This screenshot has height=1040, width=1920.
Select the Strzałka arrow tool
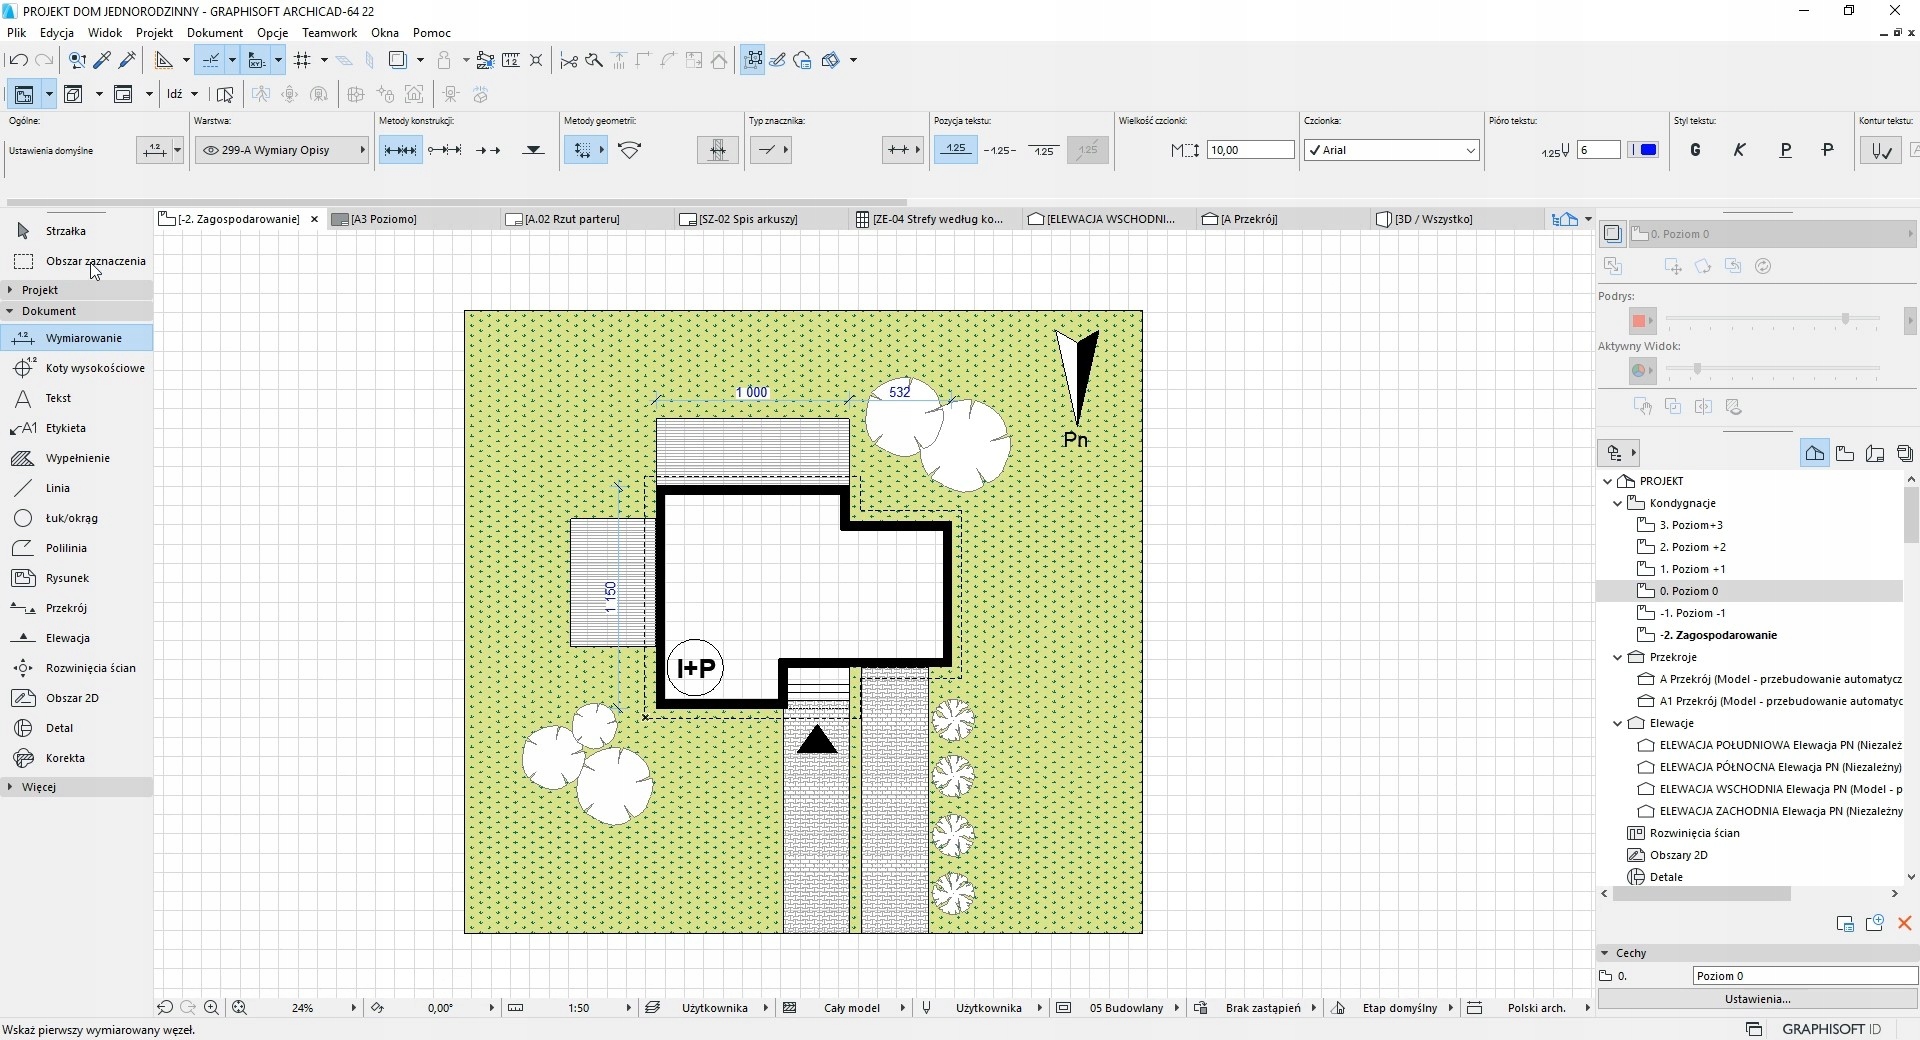point(65,231)
